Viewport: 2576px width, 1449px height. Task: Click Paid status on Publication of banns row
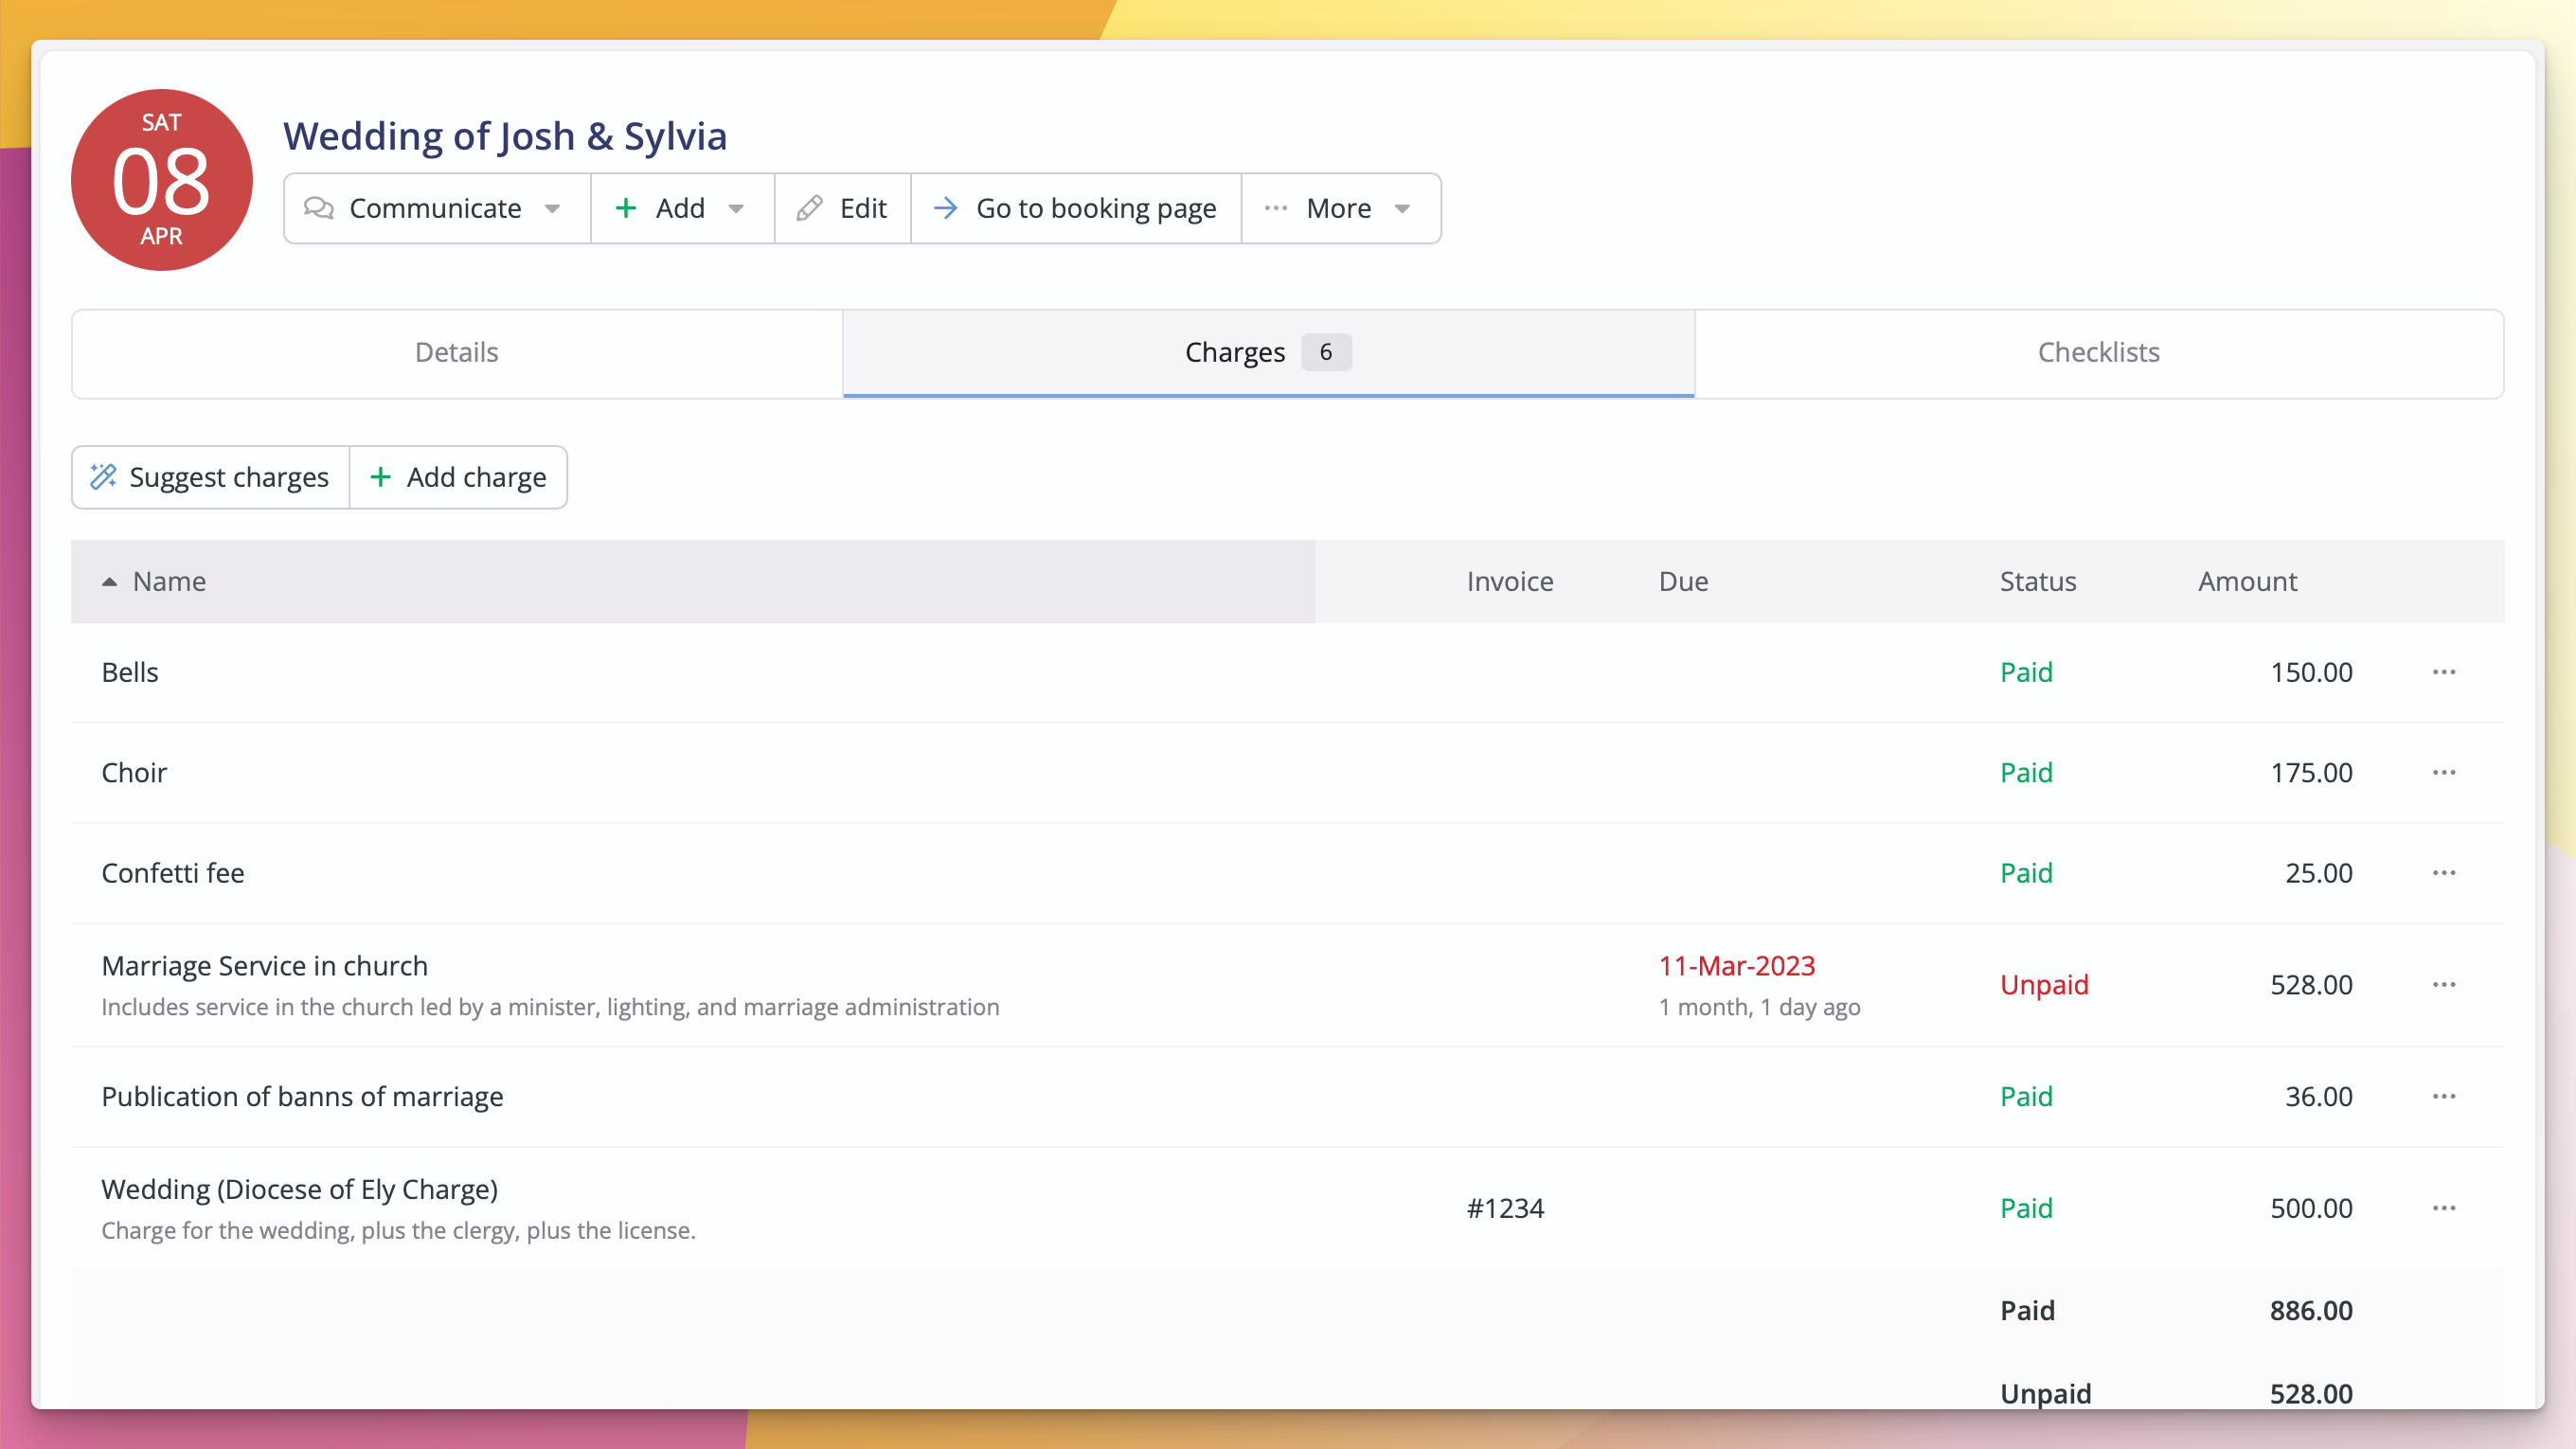coord(2026,1097)
